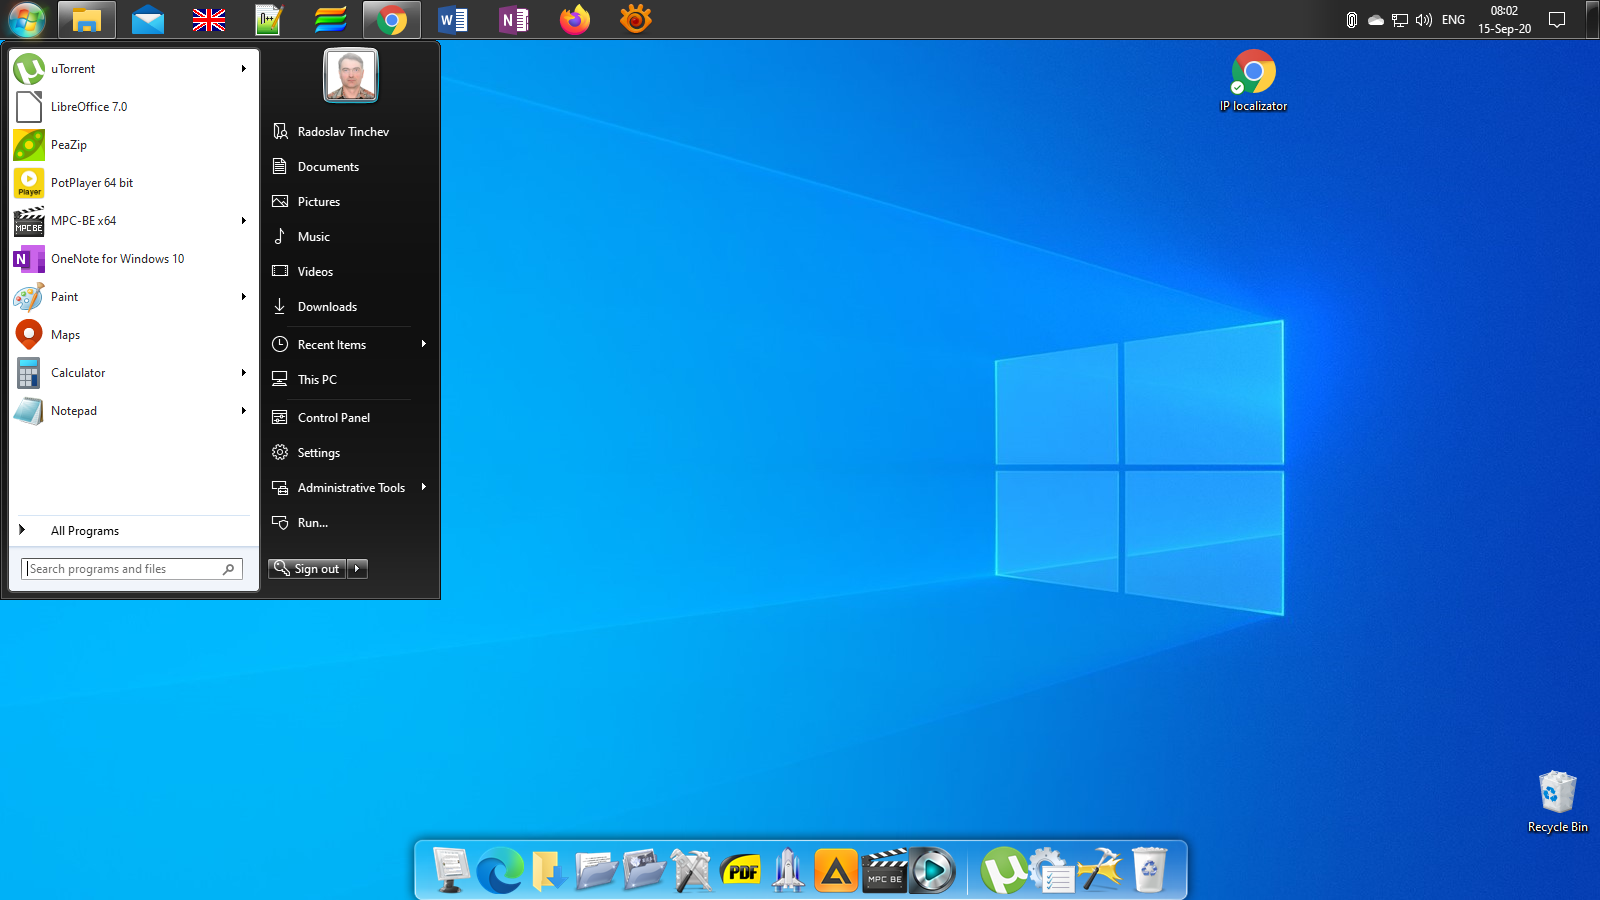Expand the Paint jump list arrow
Screen dimensions: 1600x900
pyautogui.click(x=243, y=297)
